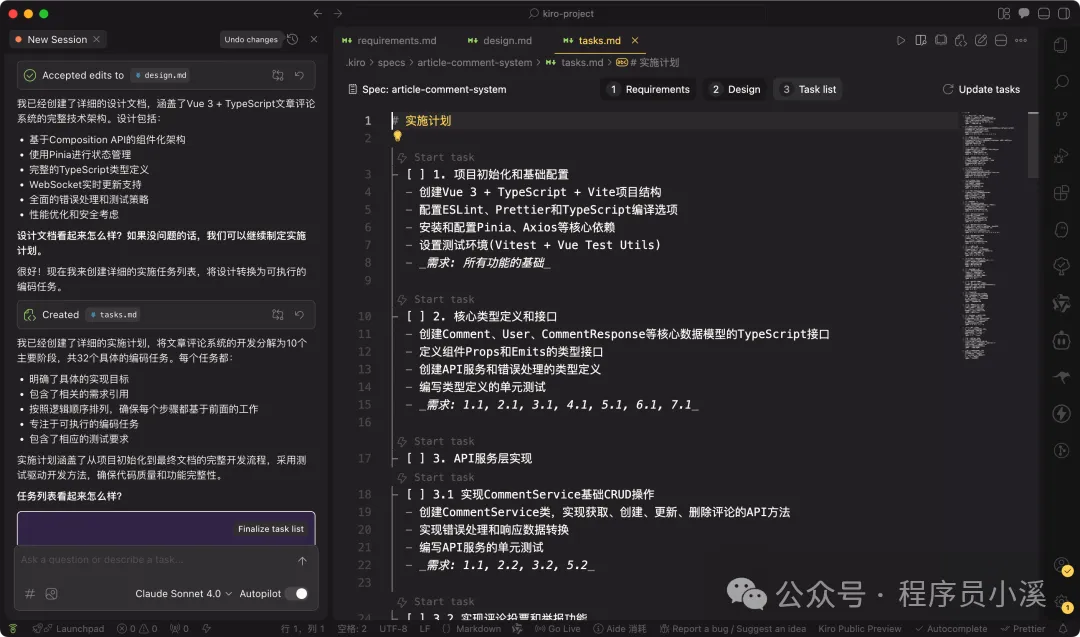The height and width of the screenshot is (637, 1080).
Task: Click the lightning bolt icon in right sidebar
Action: [x=1062, y=413]
